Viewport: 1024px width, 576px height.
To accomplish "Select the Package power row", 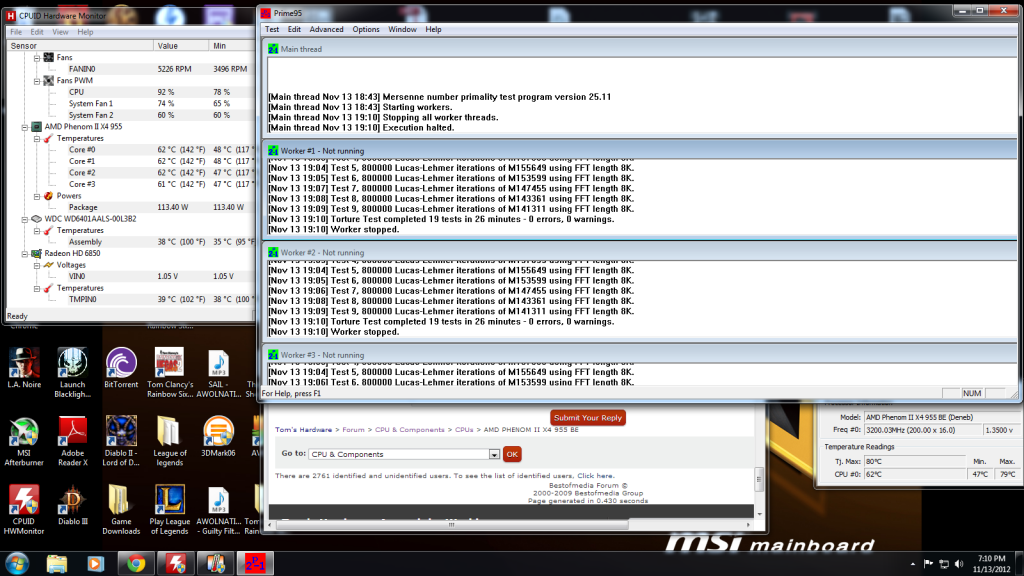I will 131,208.
